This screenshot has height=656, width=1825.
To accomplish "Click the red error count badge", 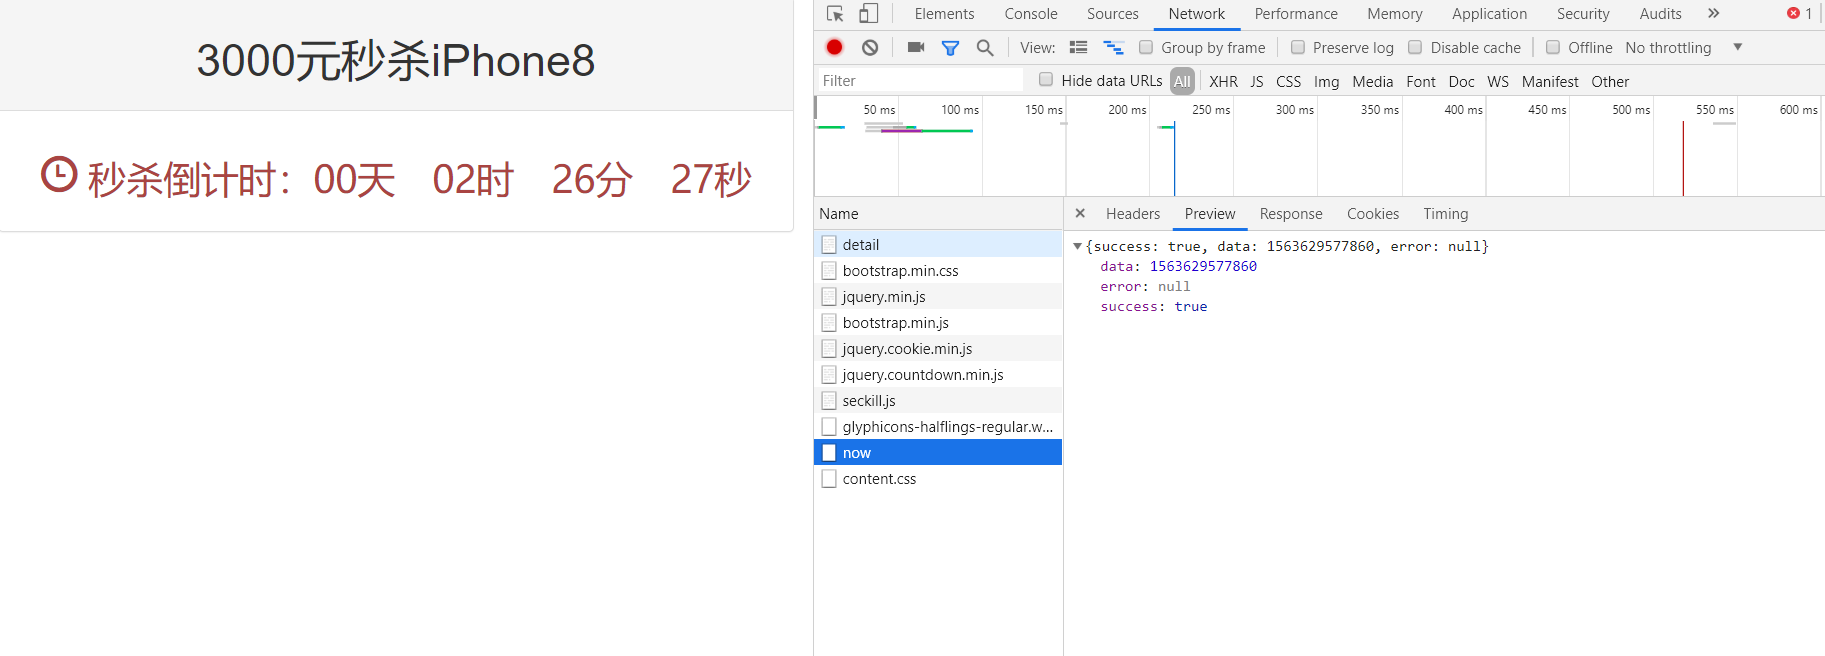I will tap(1800, 14).
